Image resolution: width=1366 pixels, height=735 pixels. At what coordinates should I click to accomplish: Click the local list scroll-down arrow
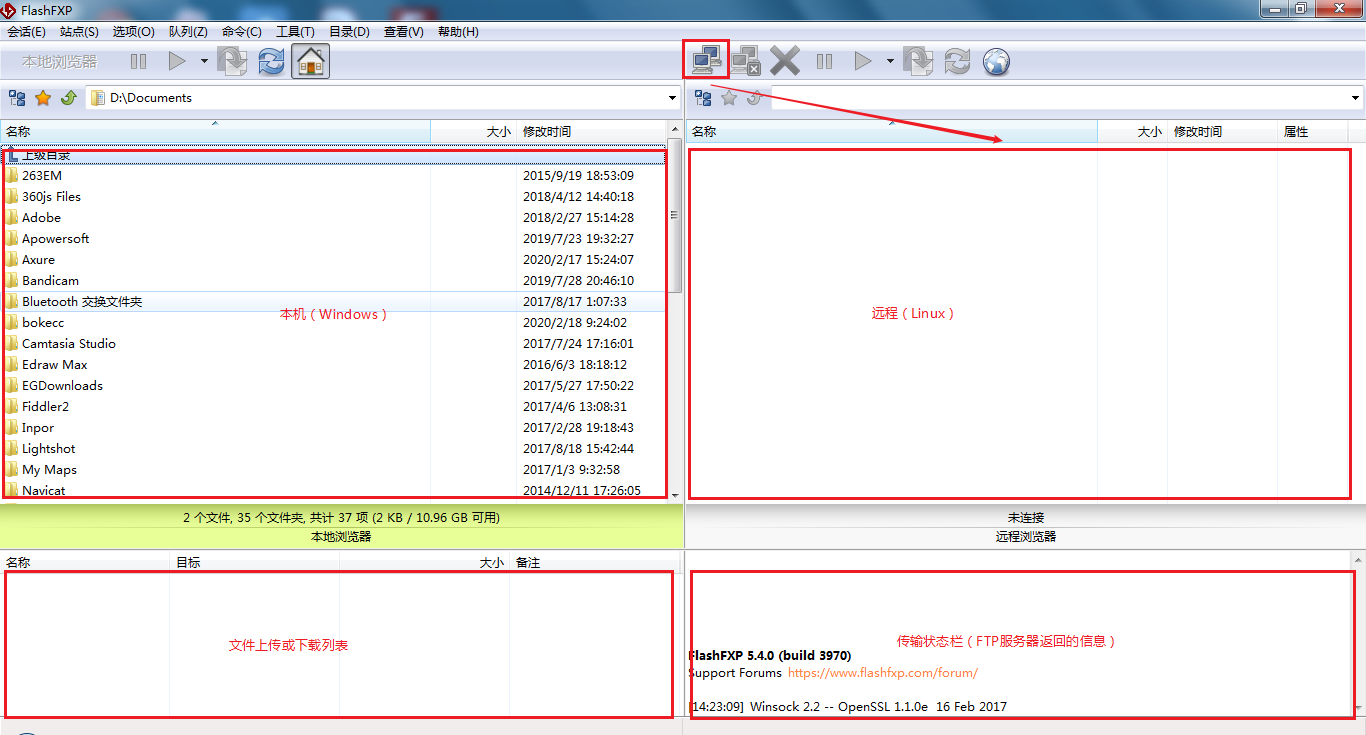pyautogui.click(x=674, y=494)
